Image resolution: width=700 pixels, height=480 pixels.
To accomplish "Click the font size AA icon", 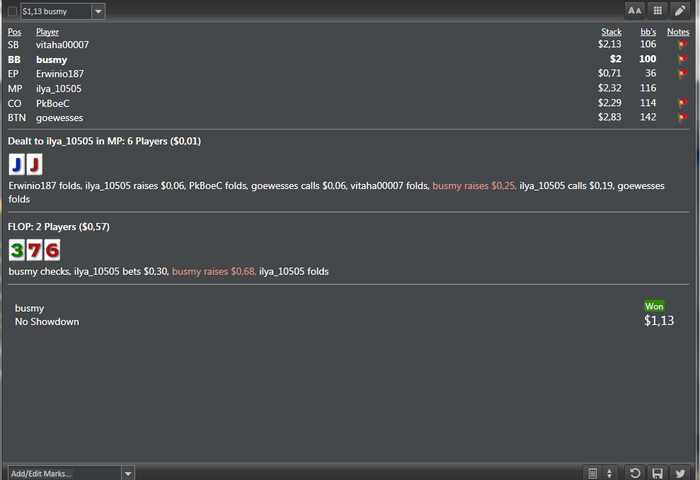I will (x=634, y=11).
